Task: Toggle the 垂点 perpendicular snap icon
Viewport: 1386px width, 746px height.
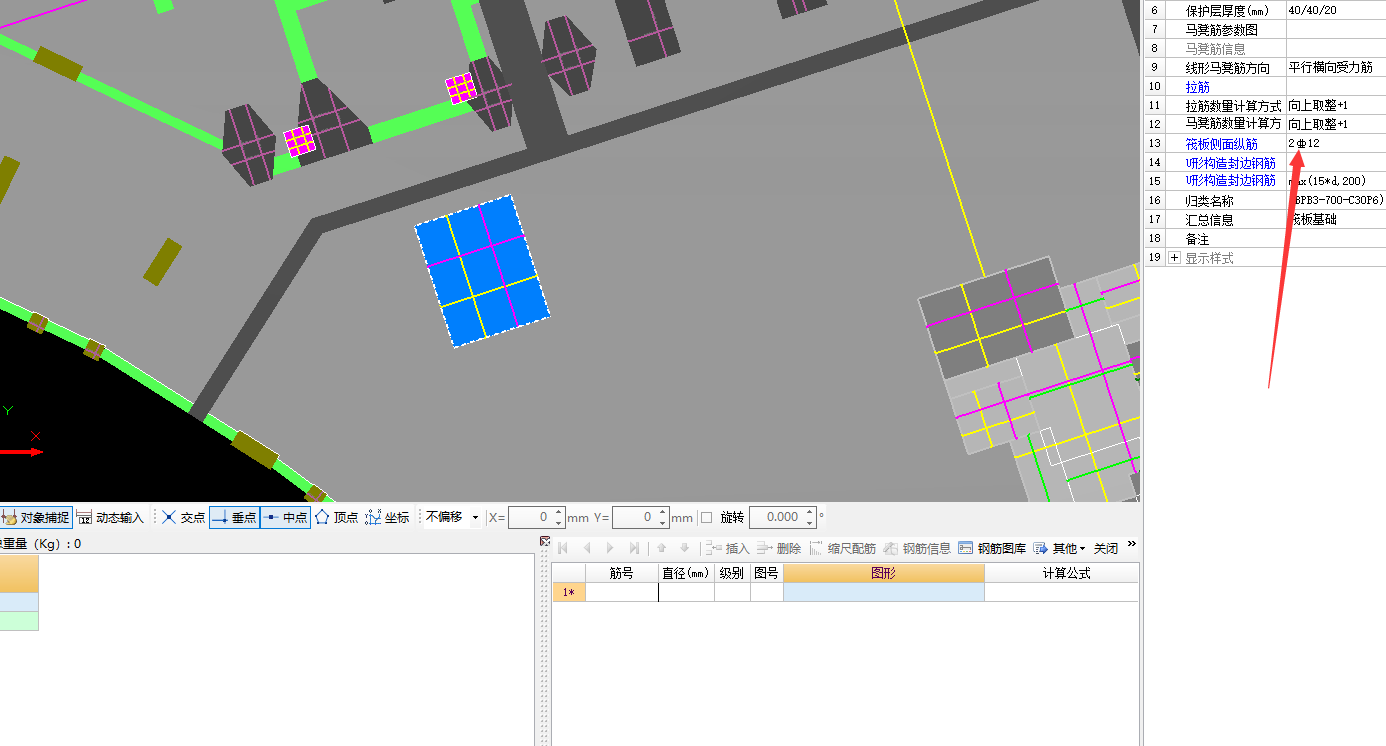Action: (x=234, y=517)
